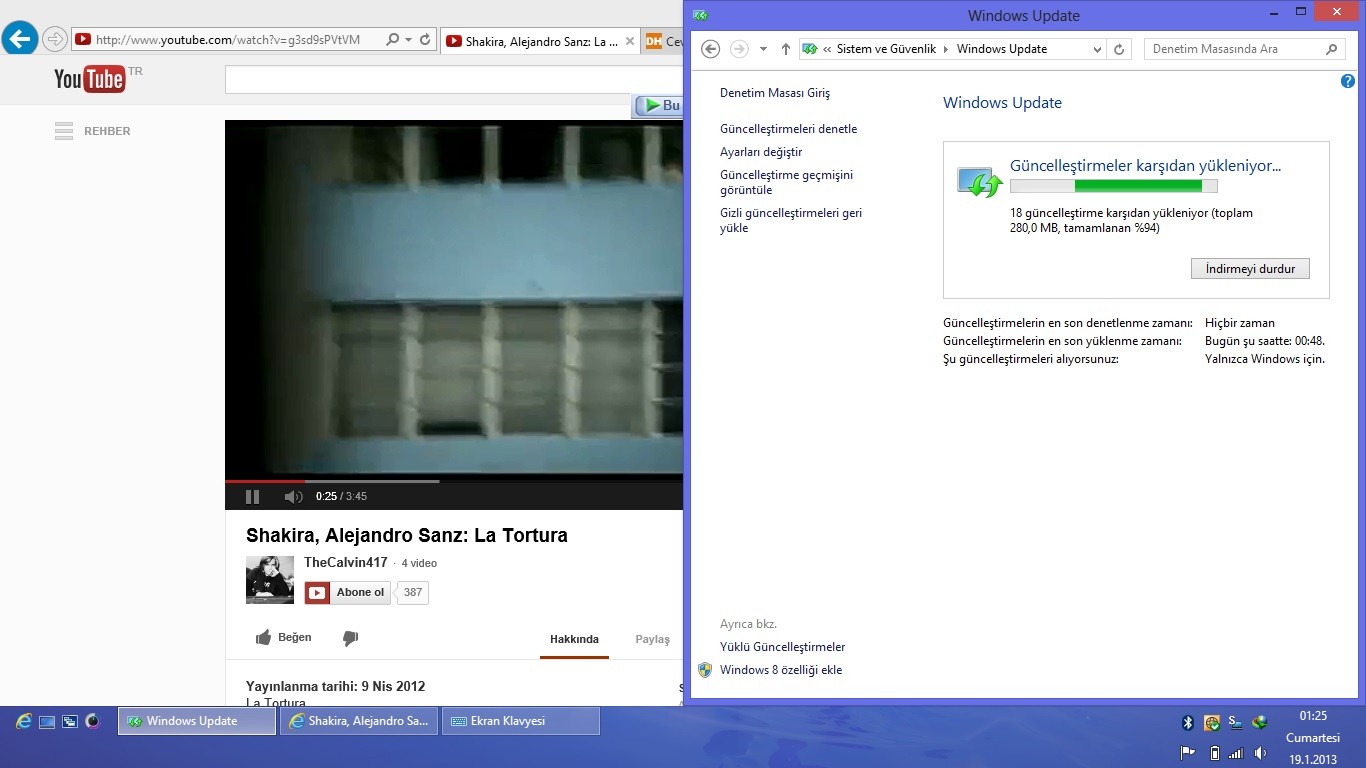This screenshot has width=1366, height=768.
Task: Open TheCalvin417 channel avatar
Action: tap(270, 580)
